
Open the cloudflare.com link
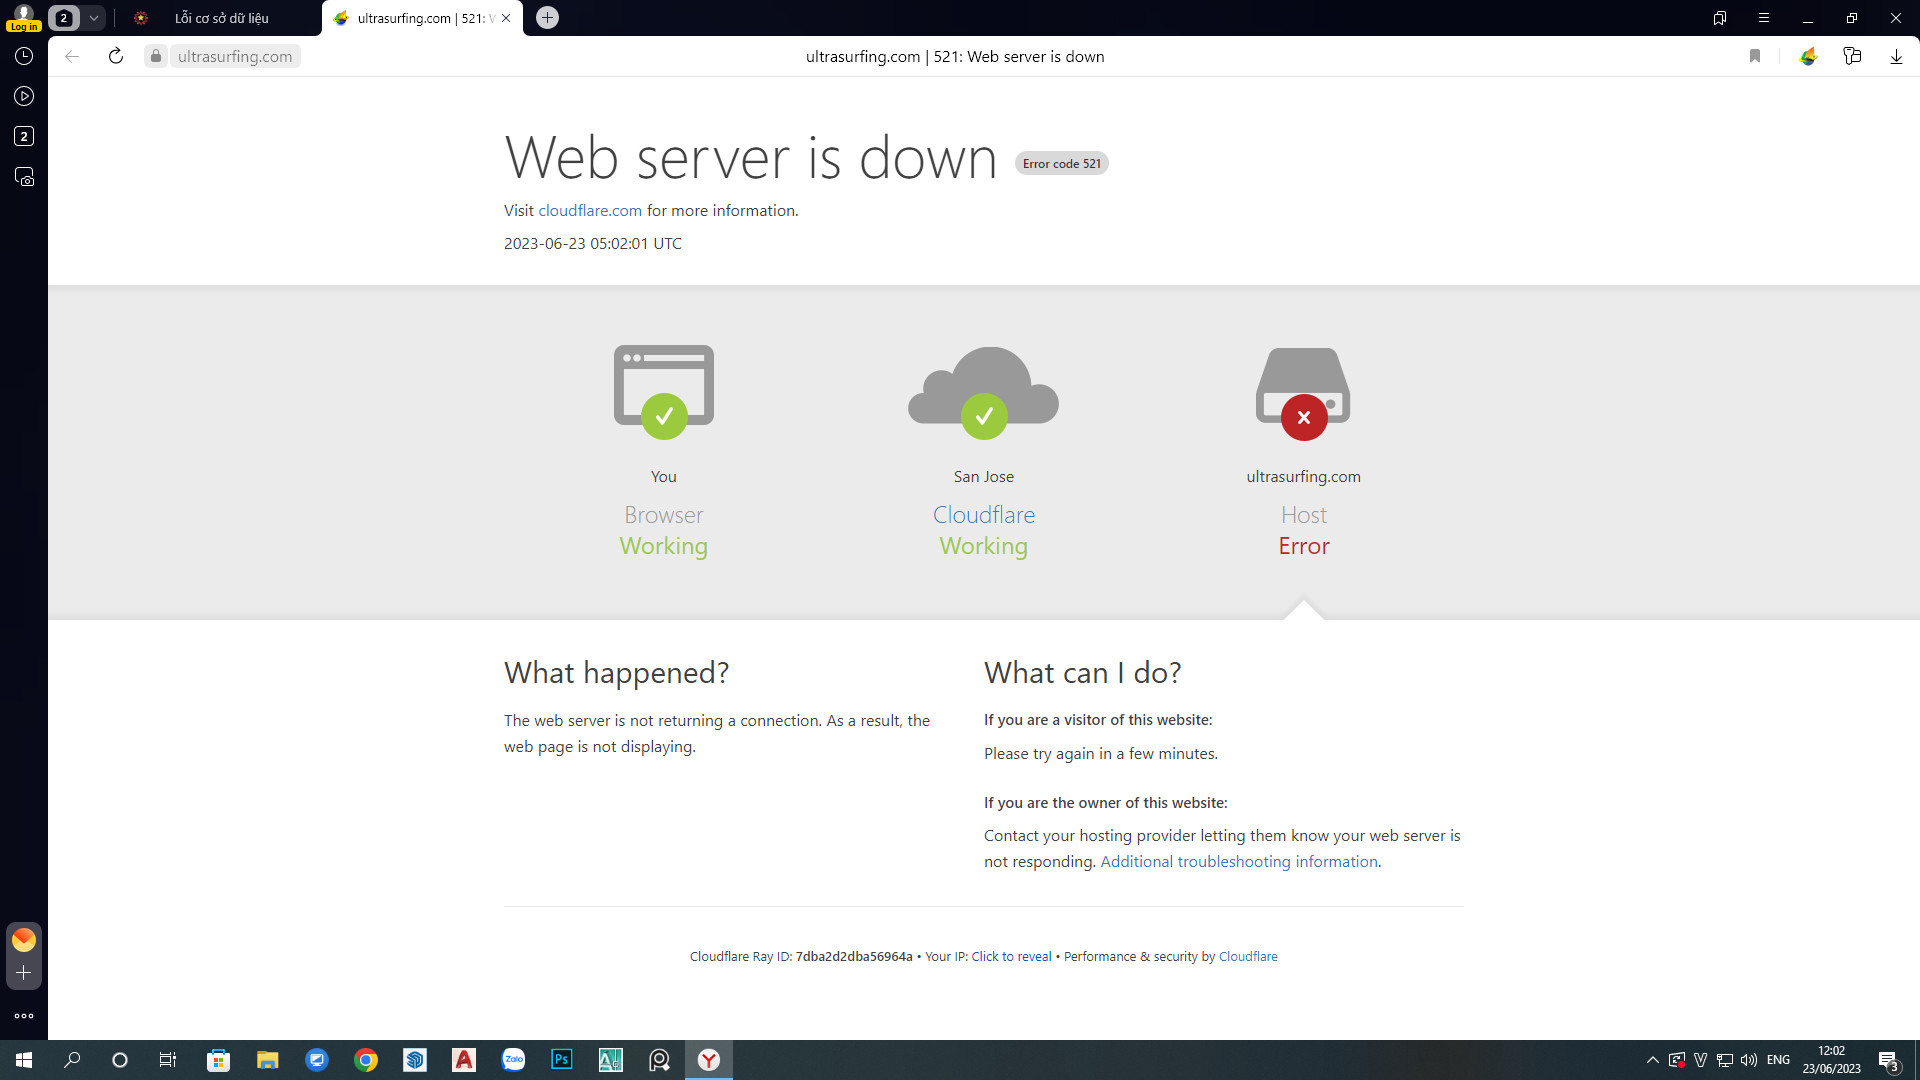tap(590, 210)
